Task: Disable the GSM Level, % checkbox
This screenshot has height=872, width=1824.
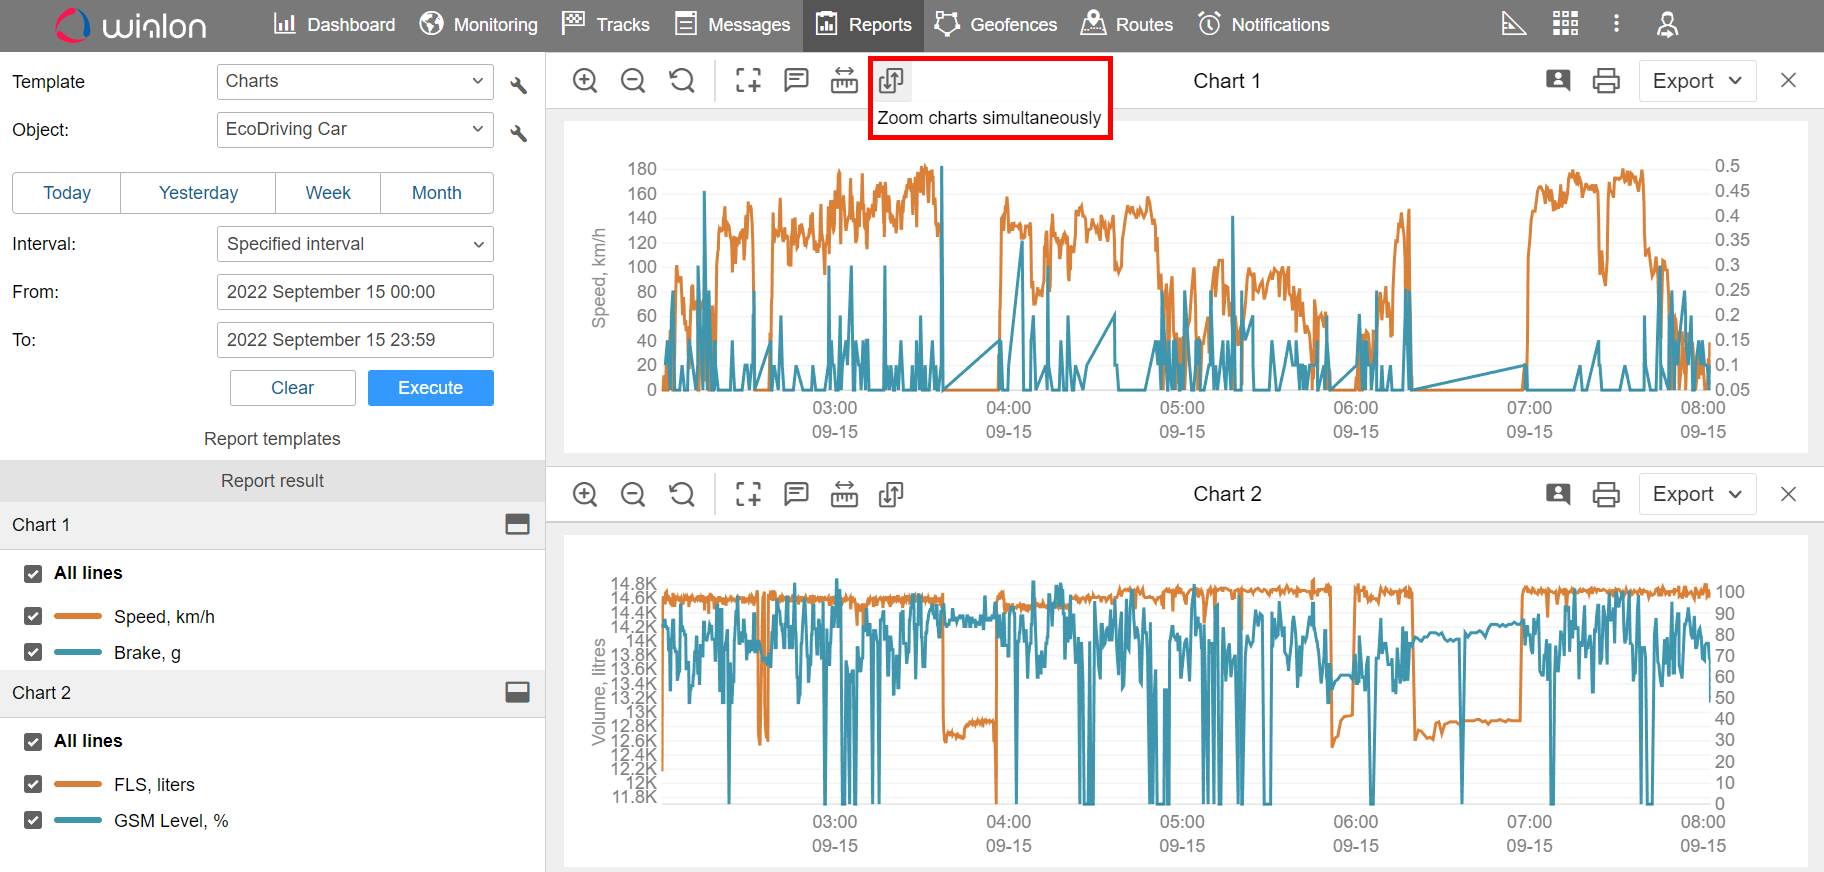Action: (33, 820)
